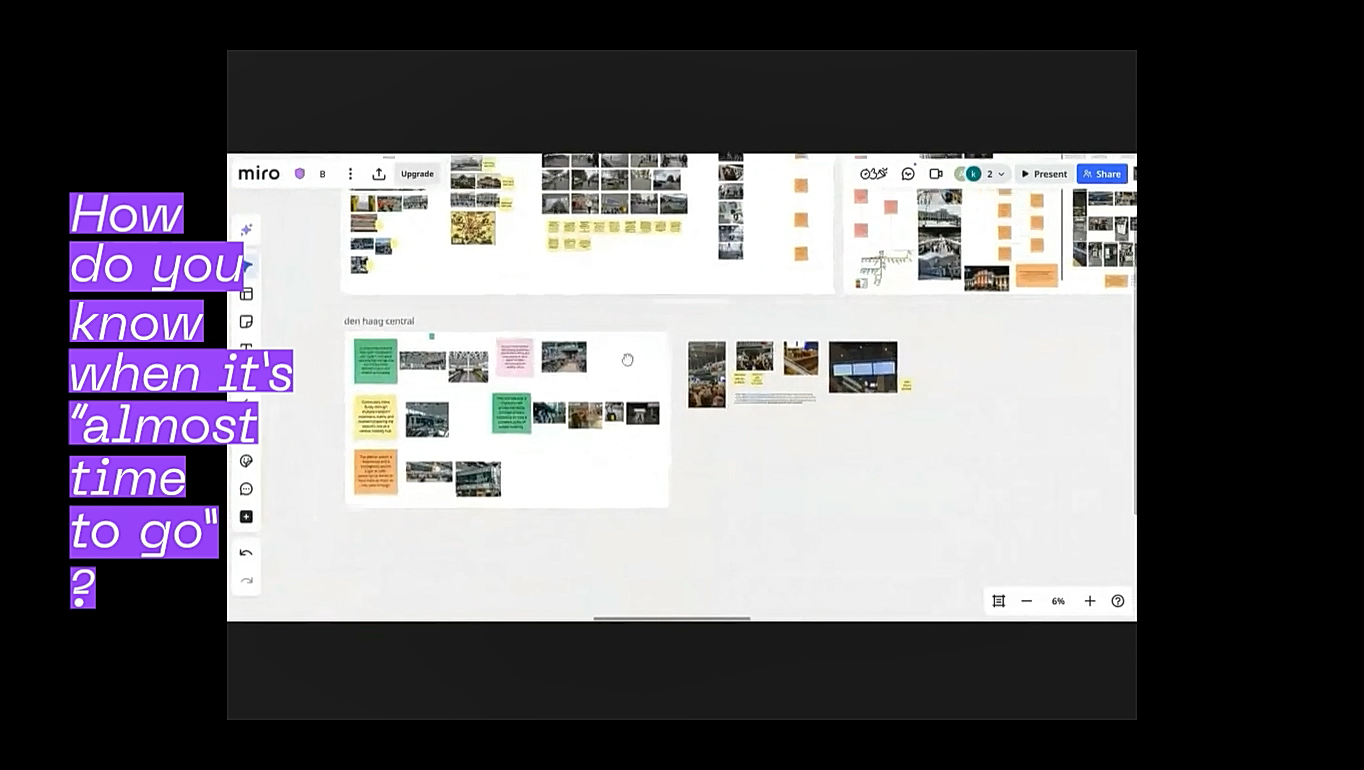Zoom out with the minus button
Viewport: 1364px width, 770px height.
click(1027, 601)
